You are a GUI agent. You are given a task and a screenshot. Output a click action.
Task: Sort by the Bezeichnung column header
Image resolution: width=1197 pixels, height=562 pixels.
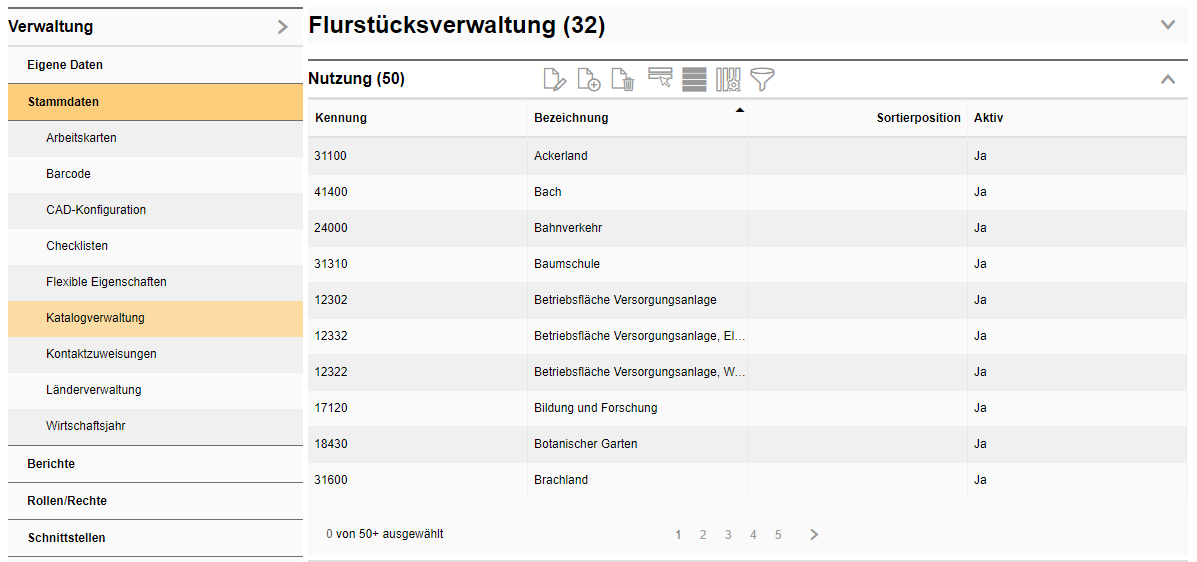[x=571, y=118]
